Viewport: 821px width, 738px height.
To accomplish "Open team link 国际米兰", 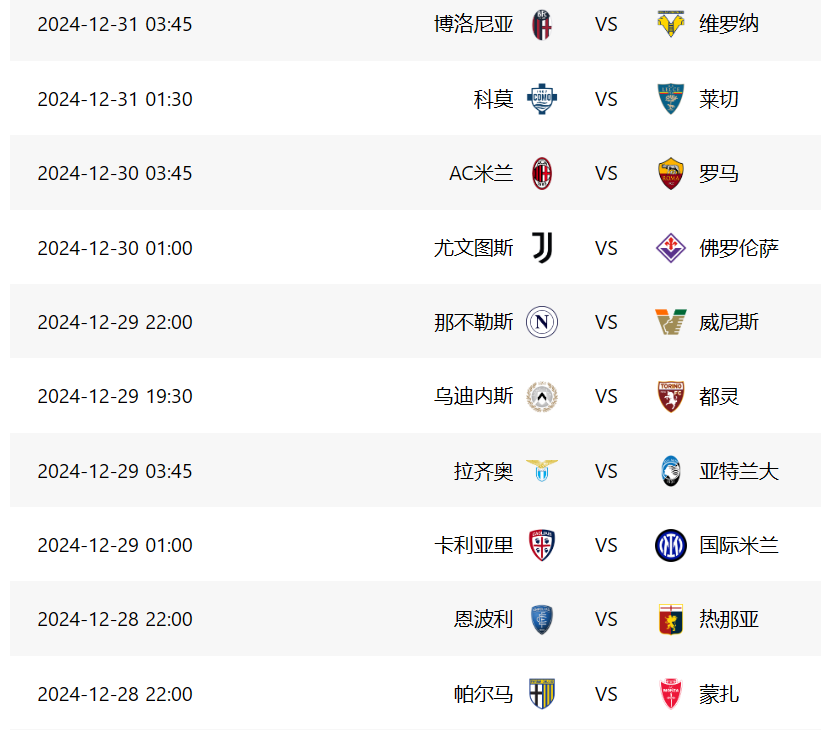I will coord(739,545).
